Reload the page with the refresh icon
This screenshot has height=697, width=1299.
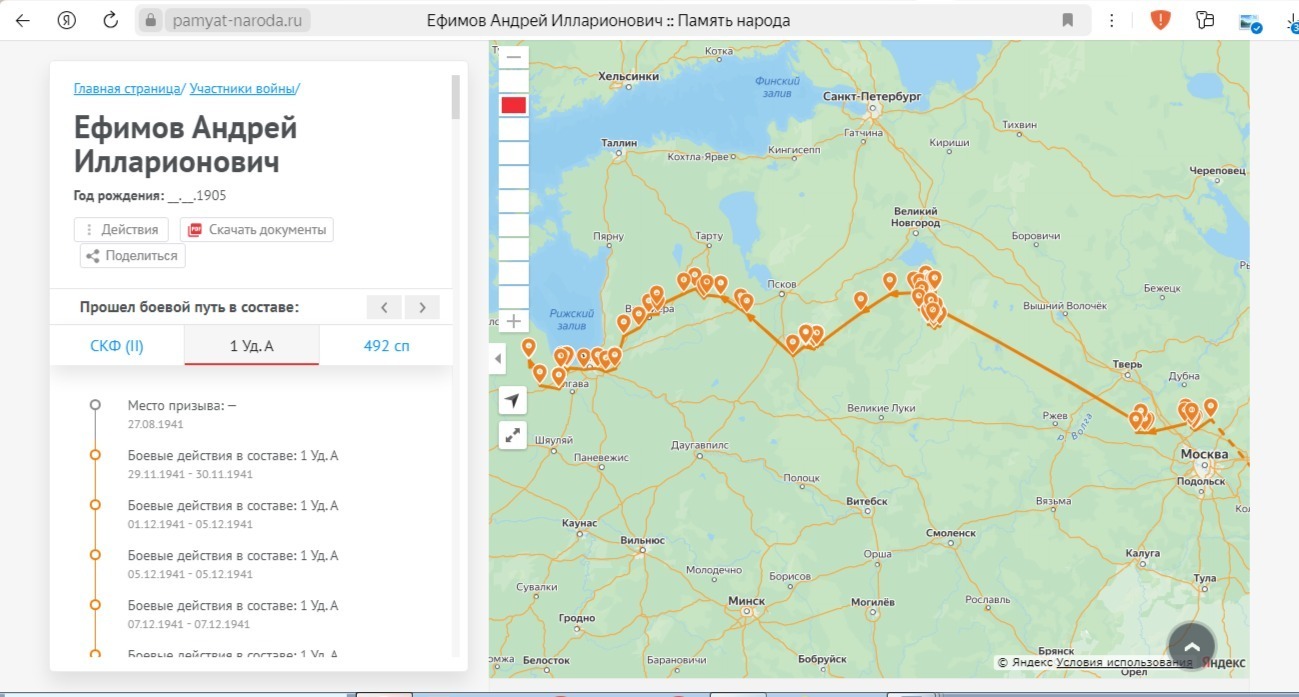(111, 20)
